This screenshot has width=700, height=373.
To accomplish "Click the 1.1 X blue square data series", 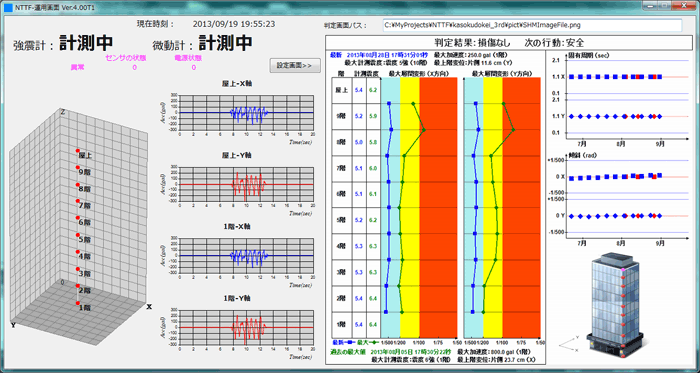I will point(616,77).
